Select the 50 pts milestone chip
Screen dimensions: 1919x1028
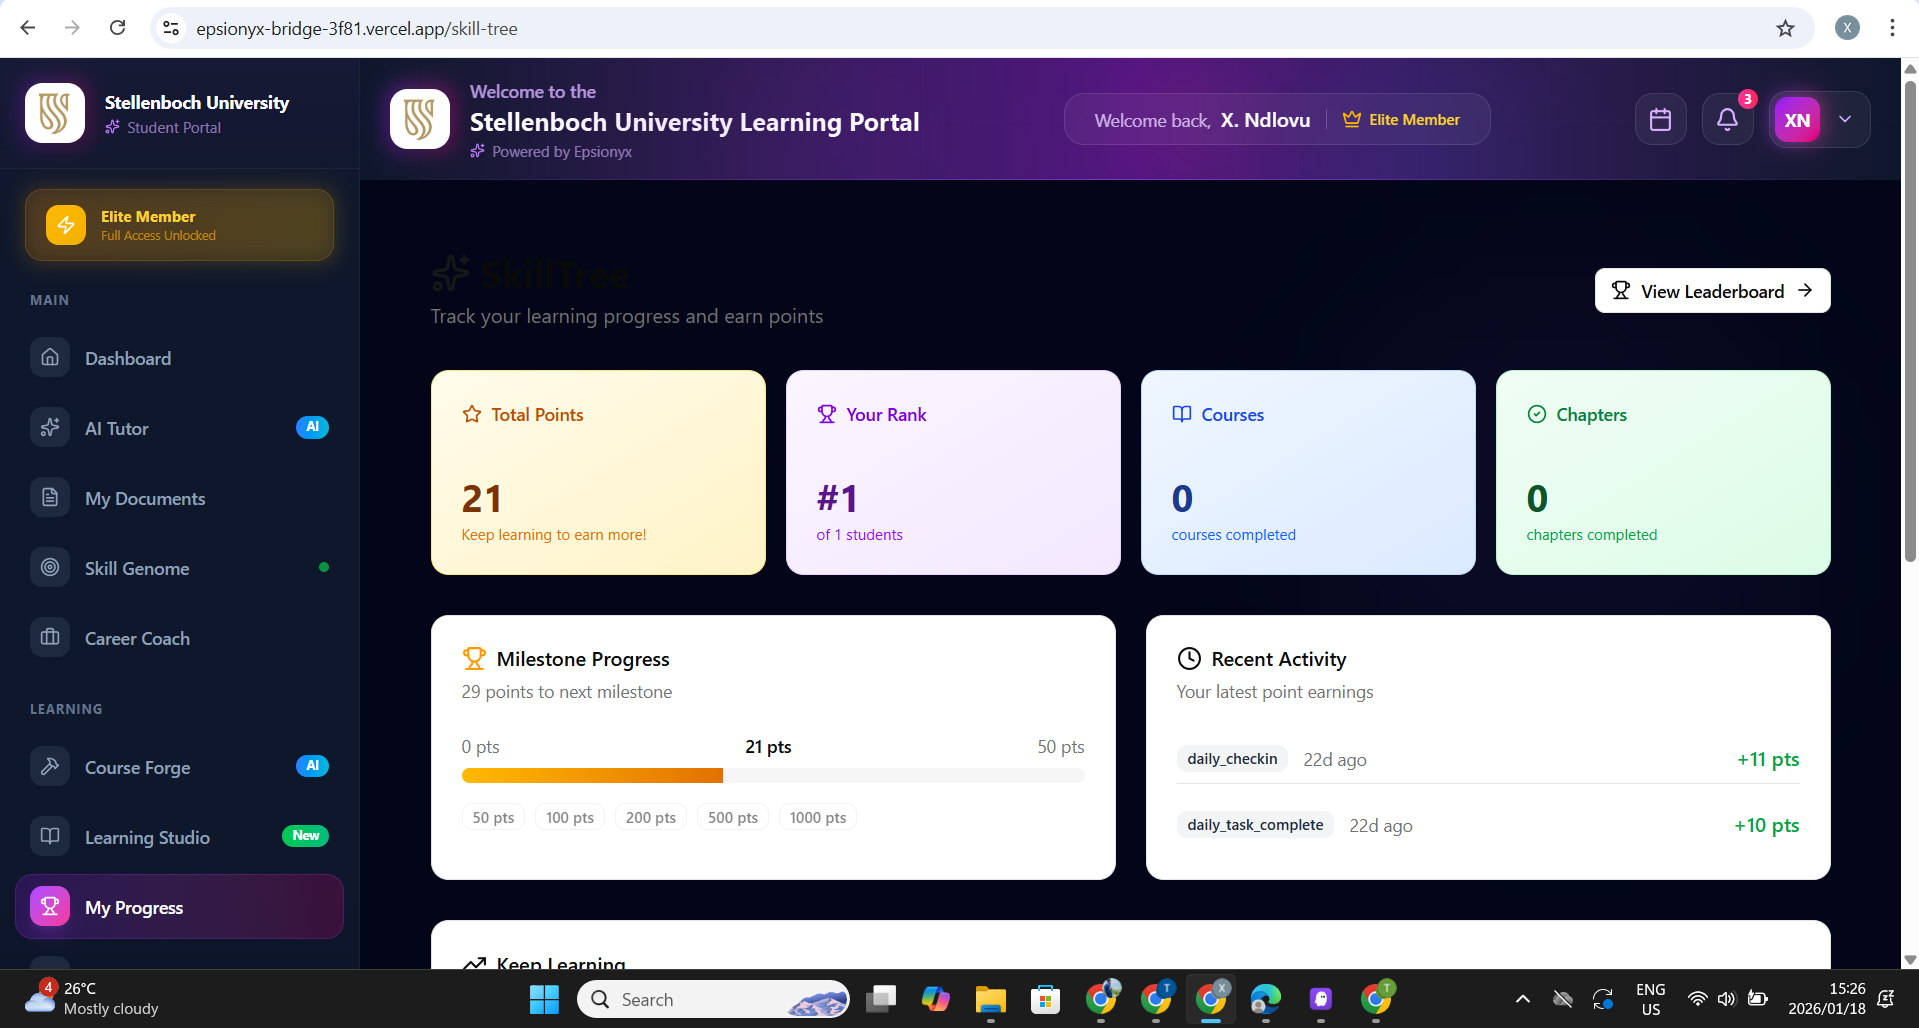click(x=493, y=818)
